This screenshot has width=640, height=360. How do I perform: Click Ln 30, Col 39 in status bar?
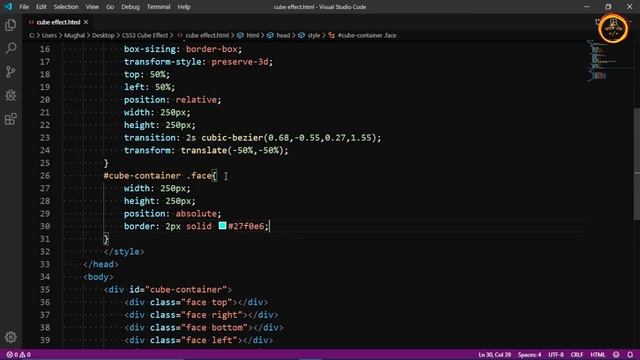[494, 355]
